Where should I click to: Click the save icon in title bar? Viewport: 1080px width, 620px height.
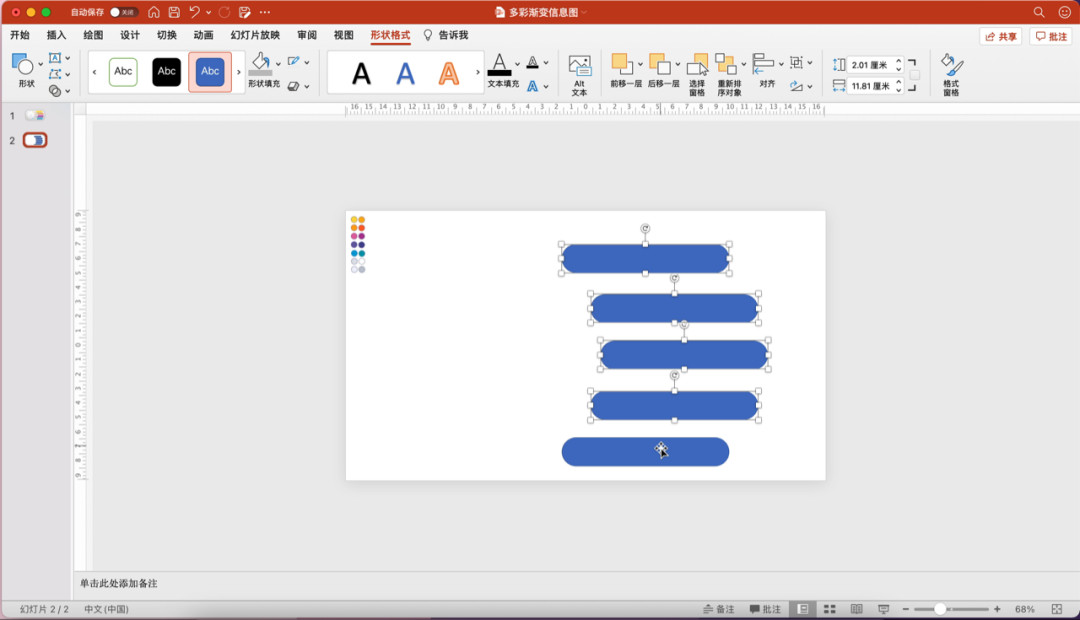pyautogui.click(x=174, y=12)
